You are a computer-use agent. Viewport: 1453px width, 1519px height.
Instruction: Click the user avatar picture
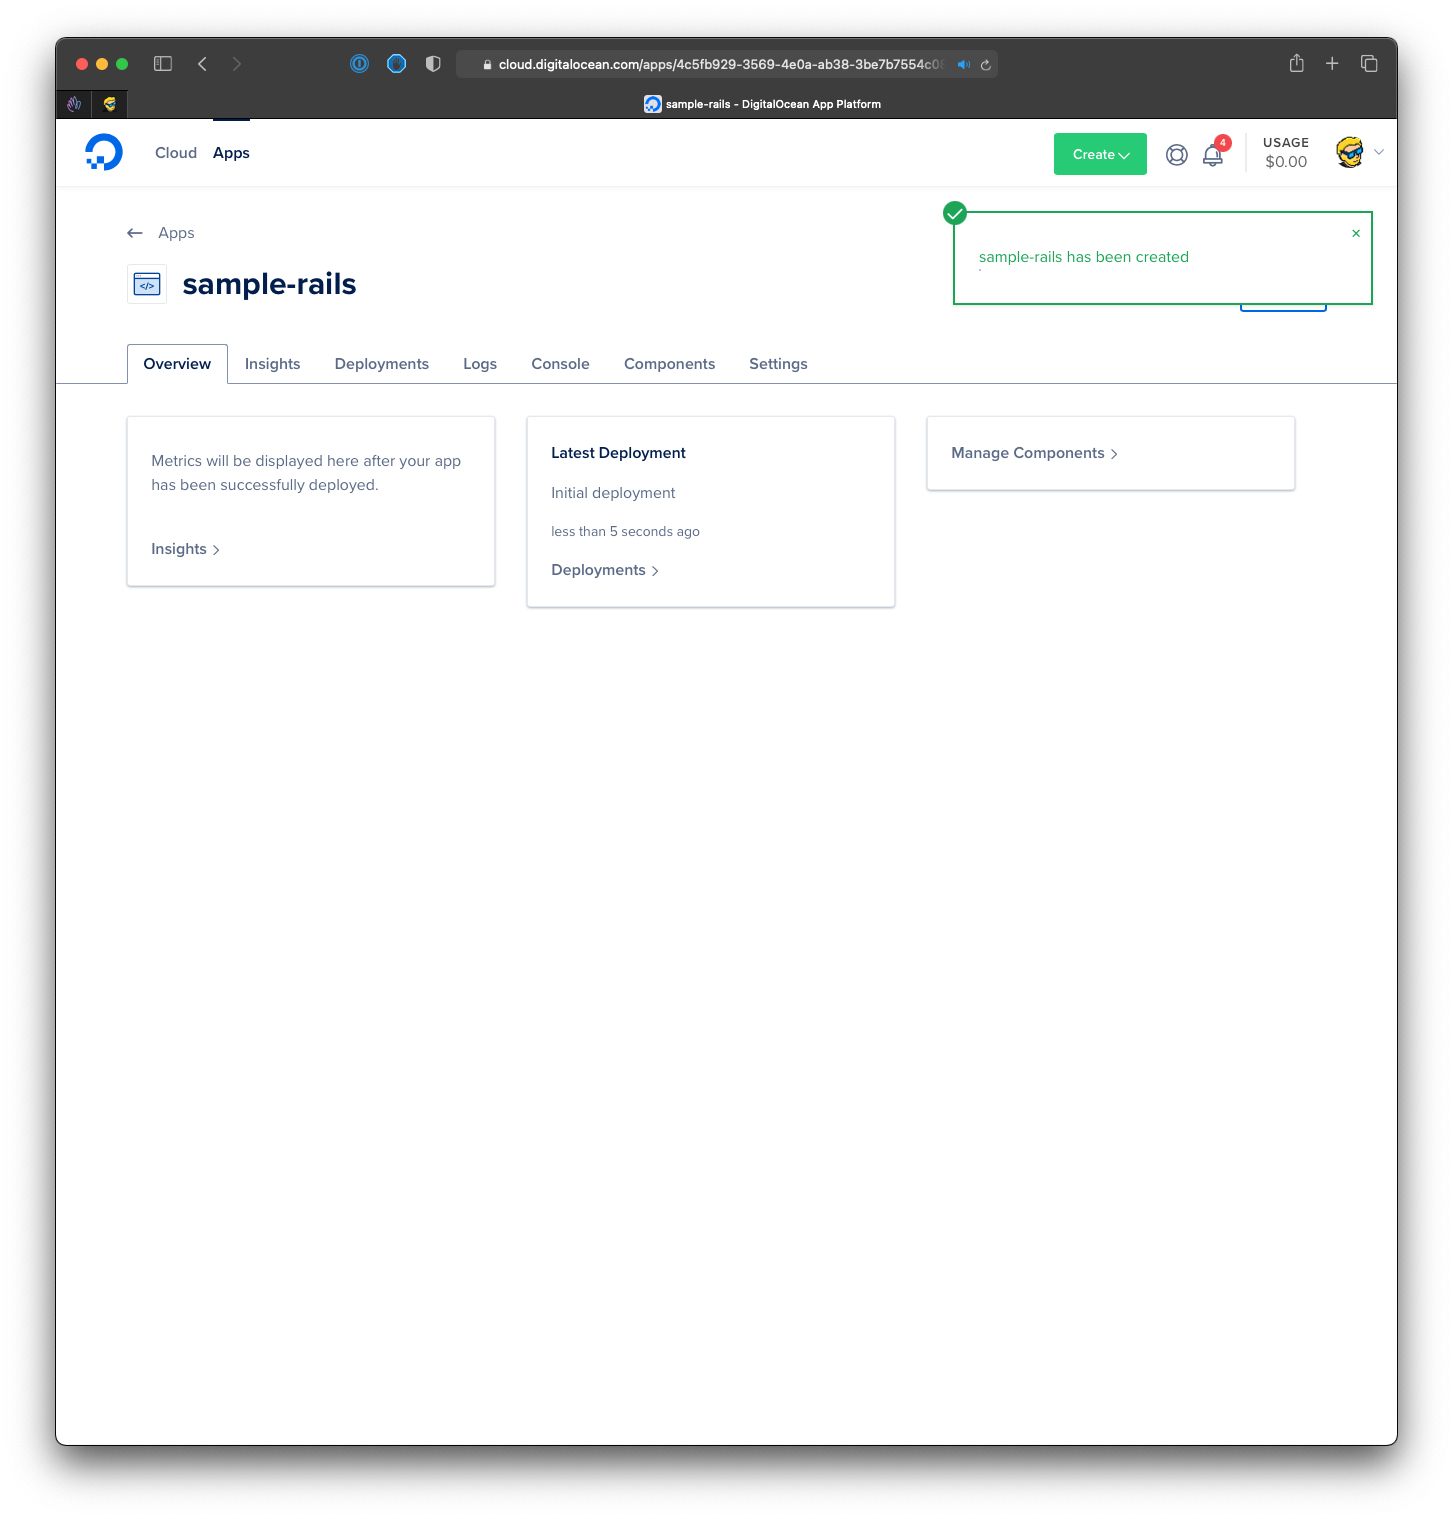click(1349, 153)
